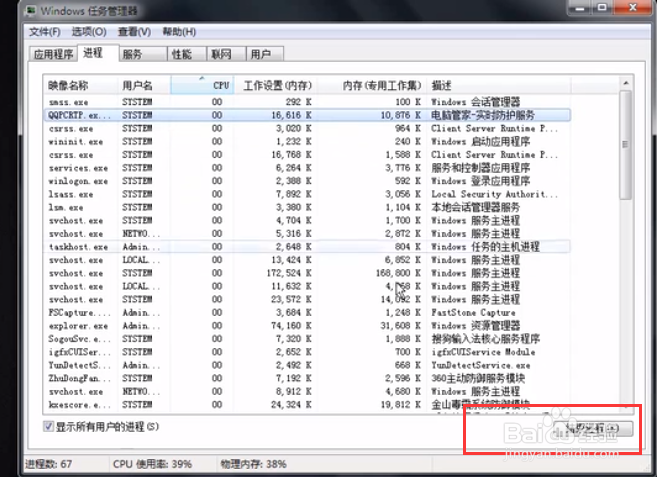
Task: Click the 360主动防御服务模块 description
Action: 478,378
